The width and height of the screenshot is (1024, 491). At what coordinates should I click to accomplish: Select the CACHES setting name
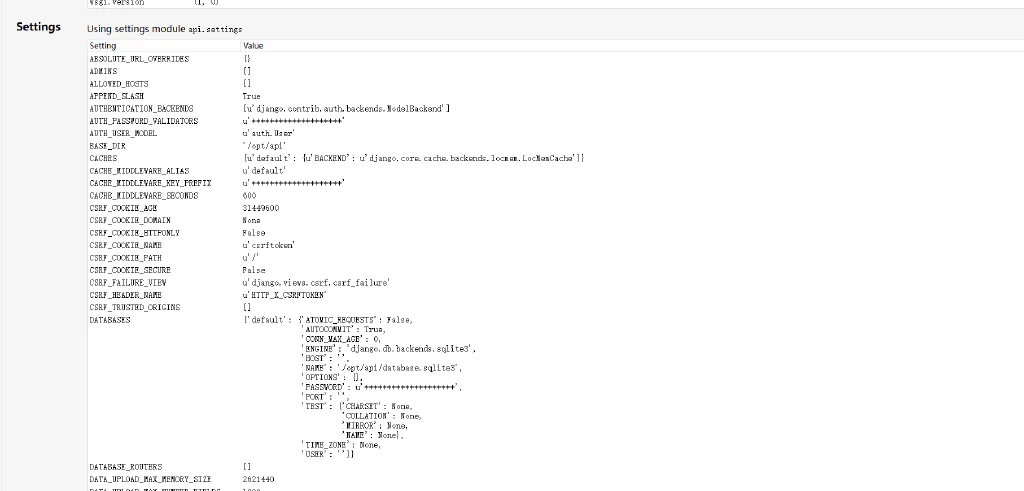(x=103, y=158)
